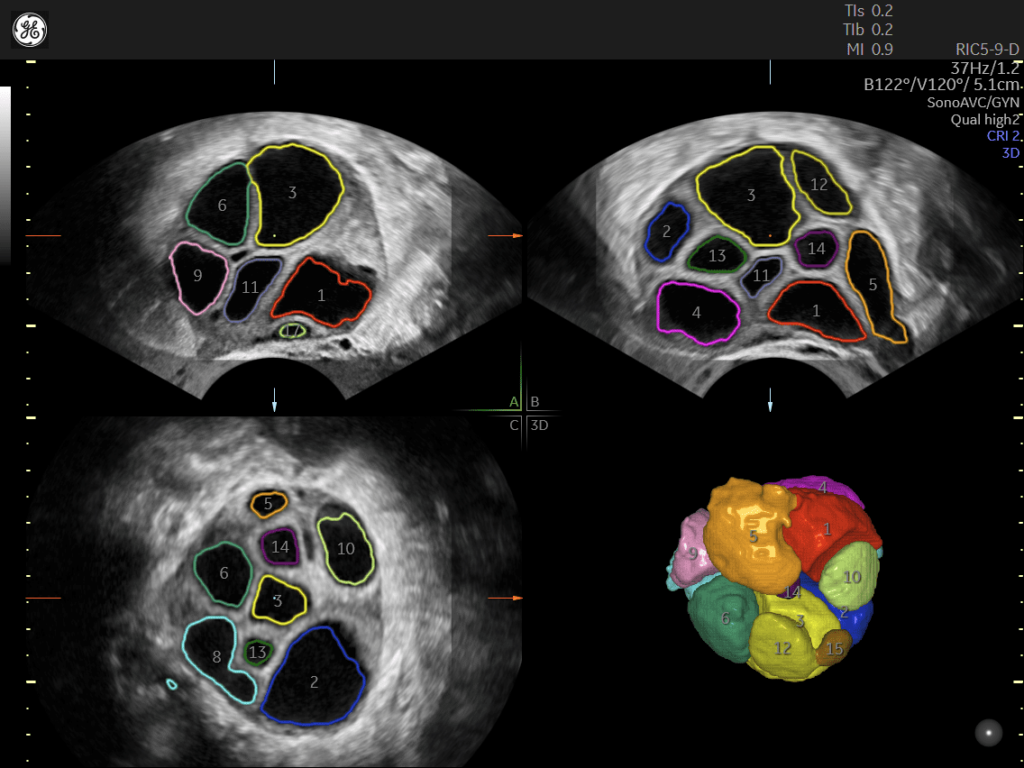Choose orange follicle 5 in top-right plane

872,286
